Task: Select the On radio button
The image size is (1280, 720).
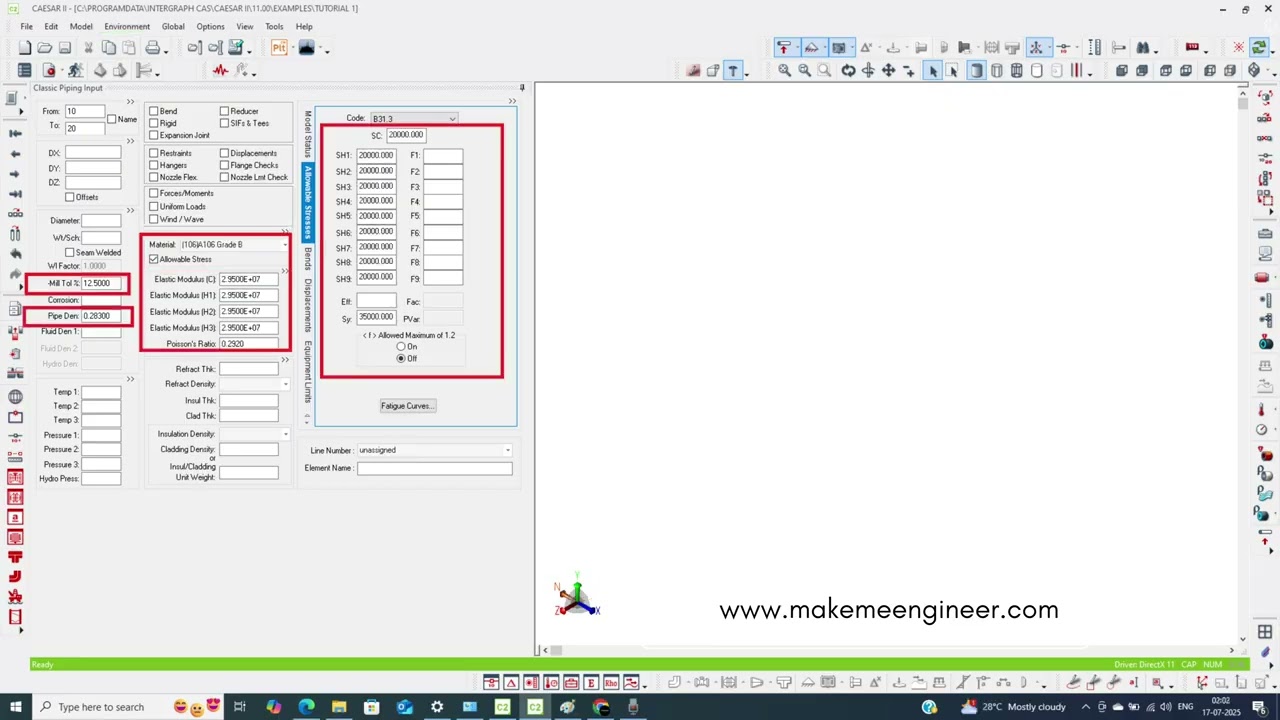Action: point(401,346)
